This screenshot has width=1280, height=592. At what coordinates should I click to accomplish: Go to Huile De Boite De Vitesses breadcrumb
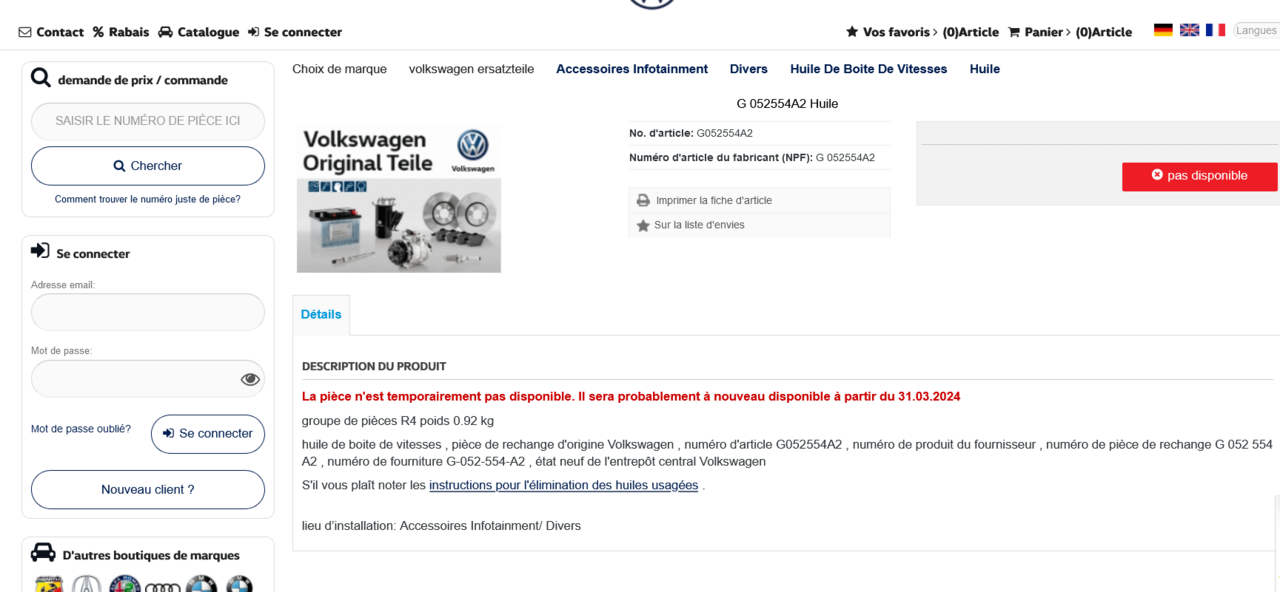point(868,69)
